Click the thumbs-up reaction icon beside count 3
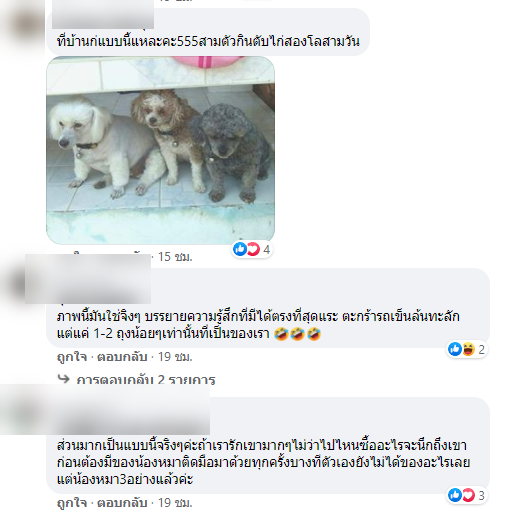The width and height of the screenshot is (522, 514). [455, 495]
